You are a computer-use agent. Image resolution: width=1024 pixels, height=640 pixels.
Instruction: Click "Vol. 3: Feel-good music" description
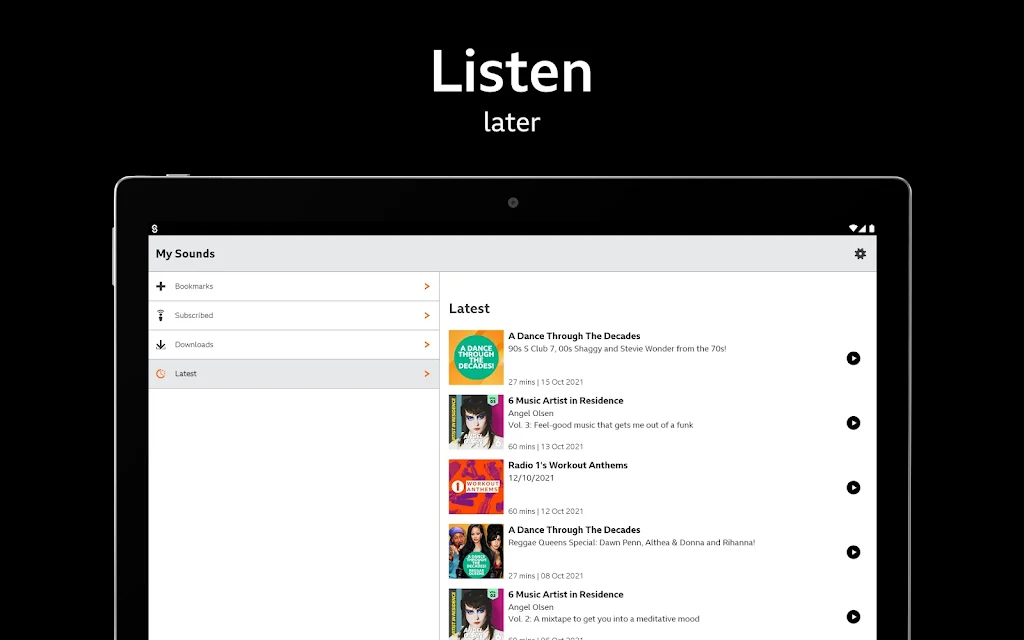point(601,425)
